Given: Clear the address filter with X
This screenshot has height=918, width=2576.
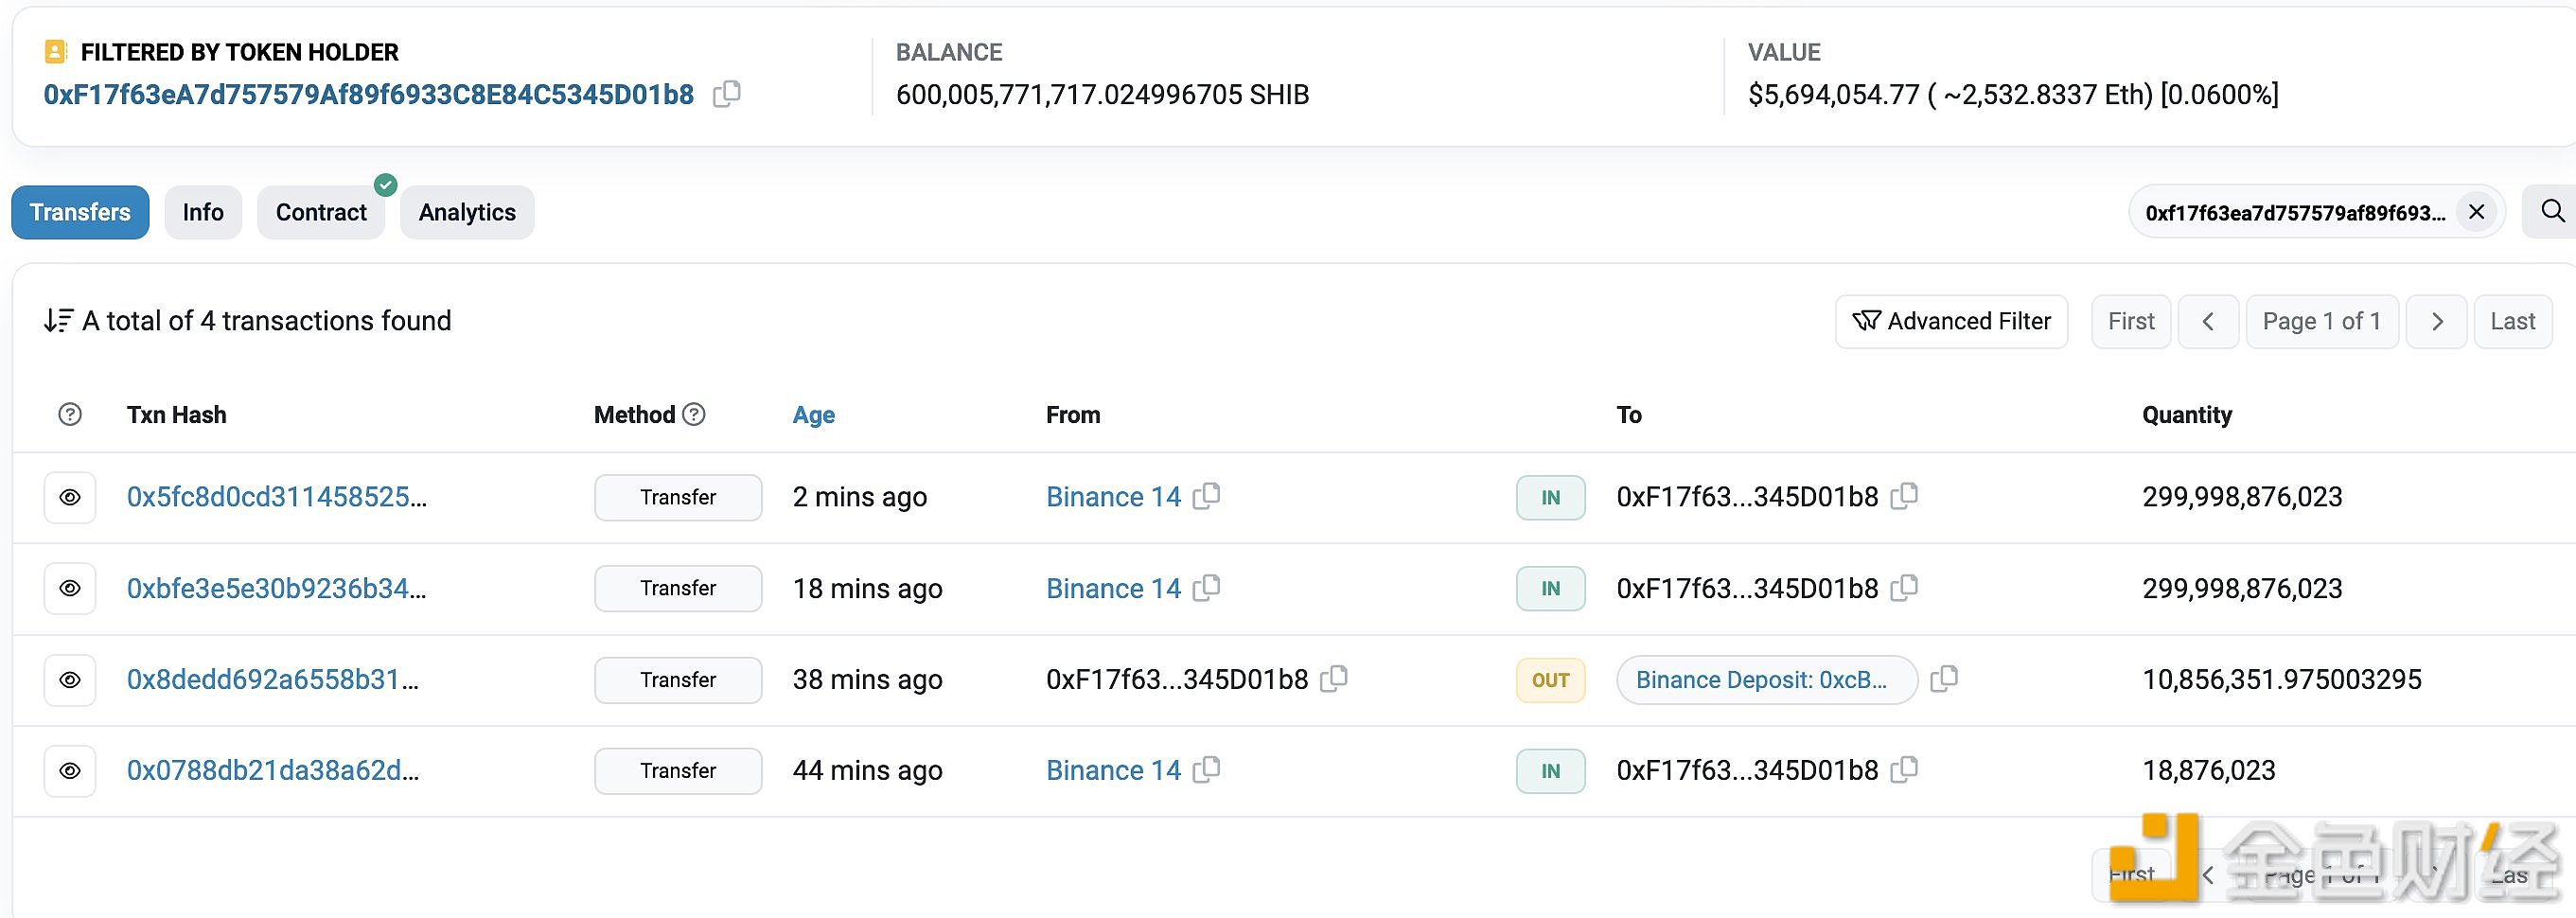Looking at the screenshot, I should (2476, 212).
